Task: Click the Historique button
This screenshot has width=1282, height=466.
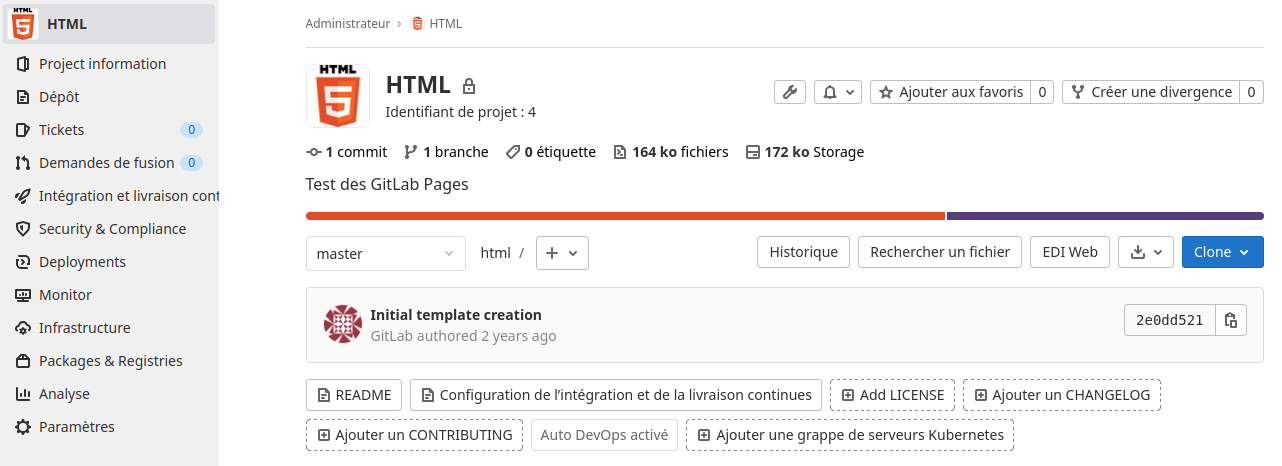Action: pyautogui.click(x=803, y=252)
